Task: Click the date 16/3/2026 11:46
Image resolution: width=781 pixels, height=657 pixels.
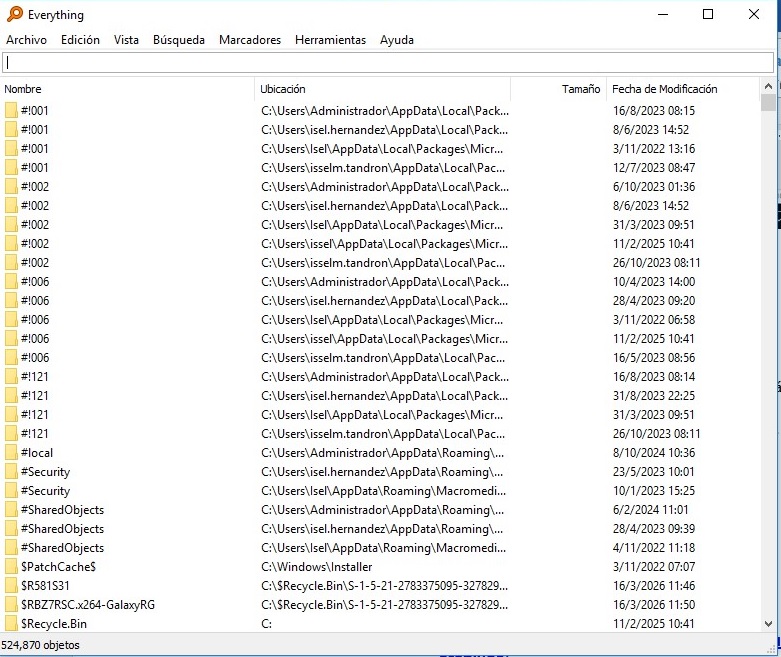Action: [654, 585]
